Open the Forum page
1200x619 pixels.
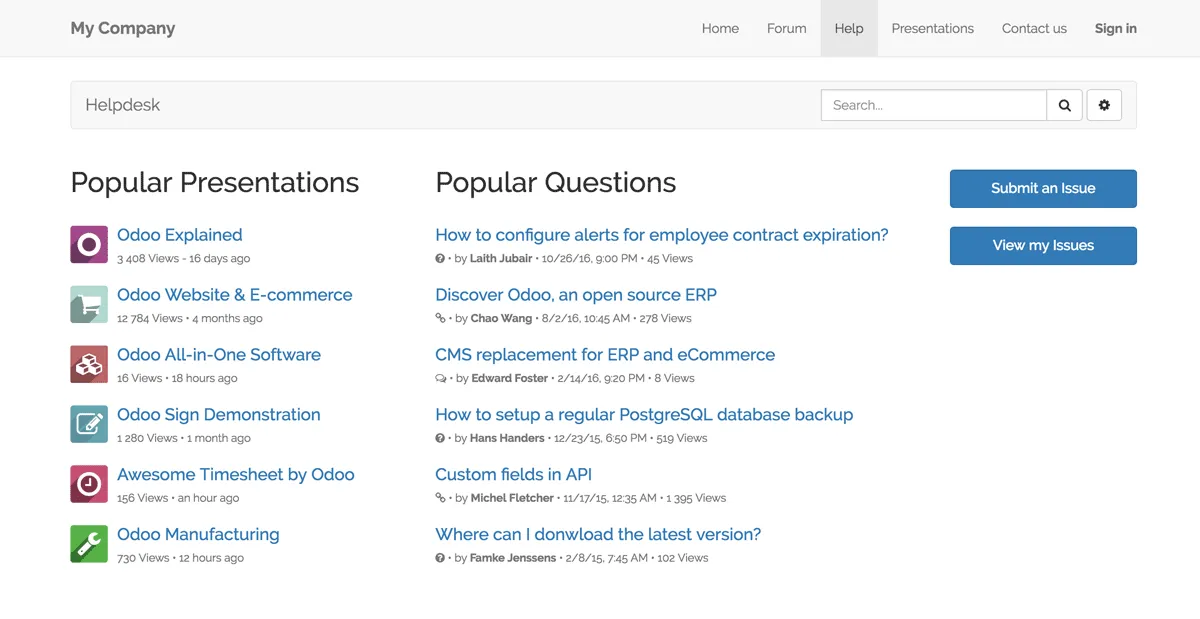(x=786, y=28)
